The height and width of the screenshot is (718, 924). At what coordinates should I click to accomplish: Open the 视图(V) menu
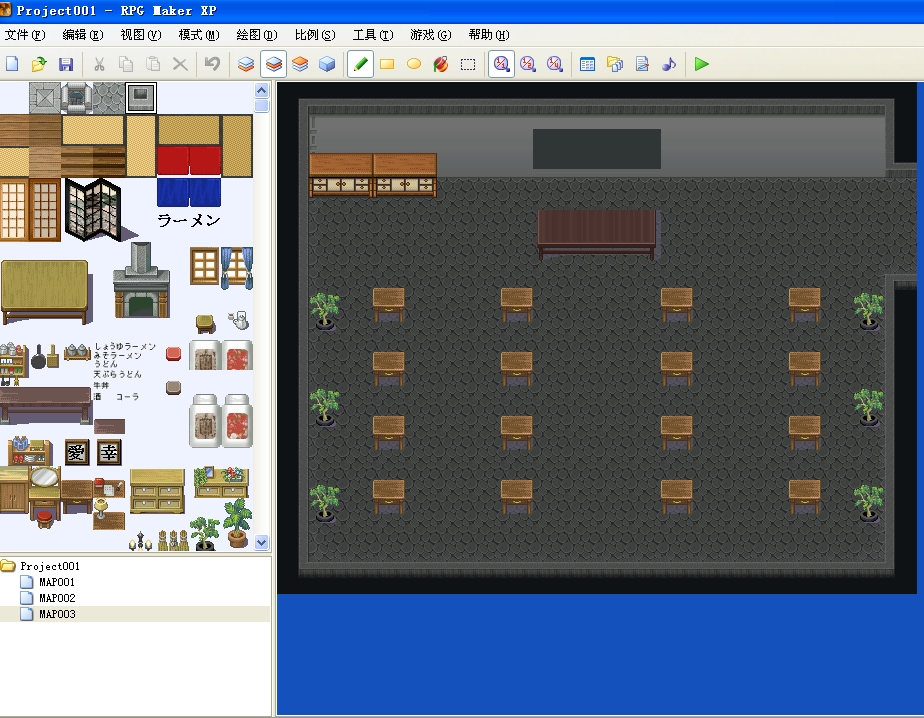[x=141, y=35]
